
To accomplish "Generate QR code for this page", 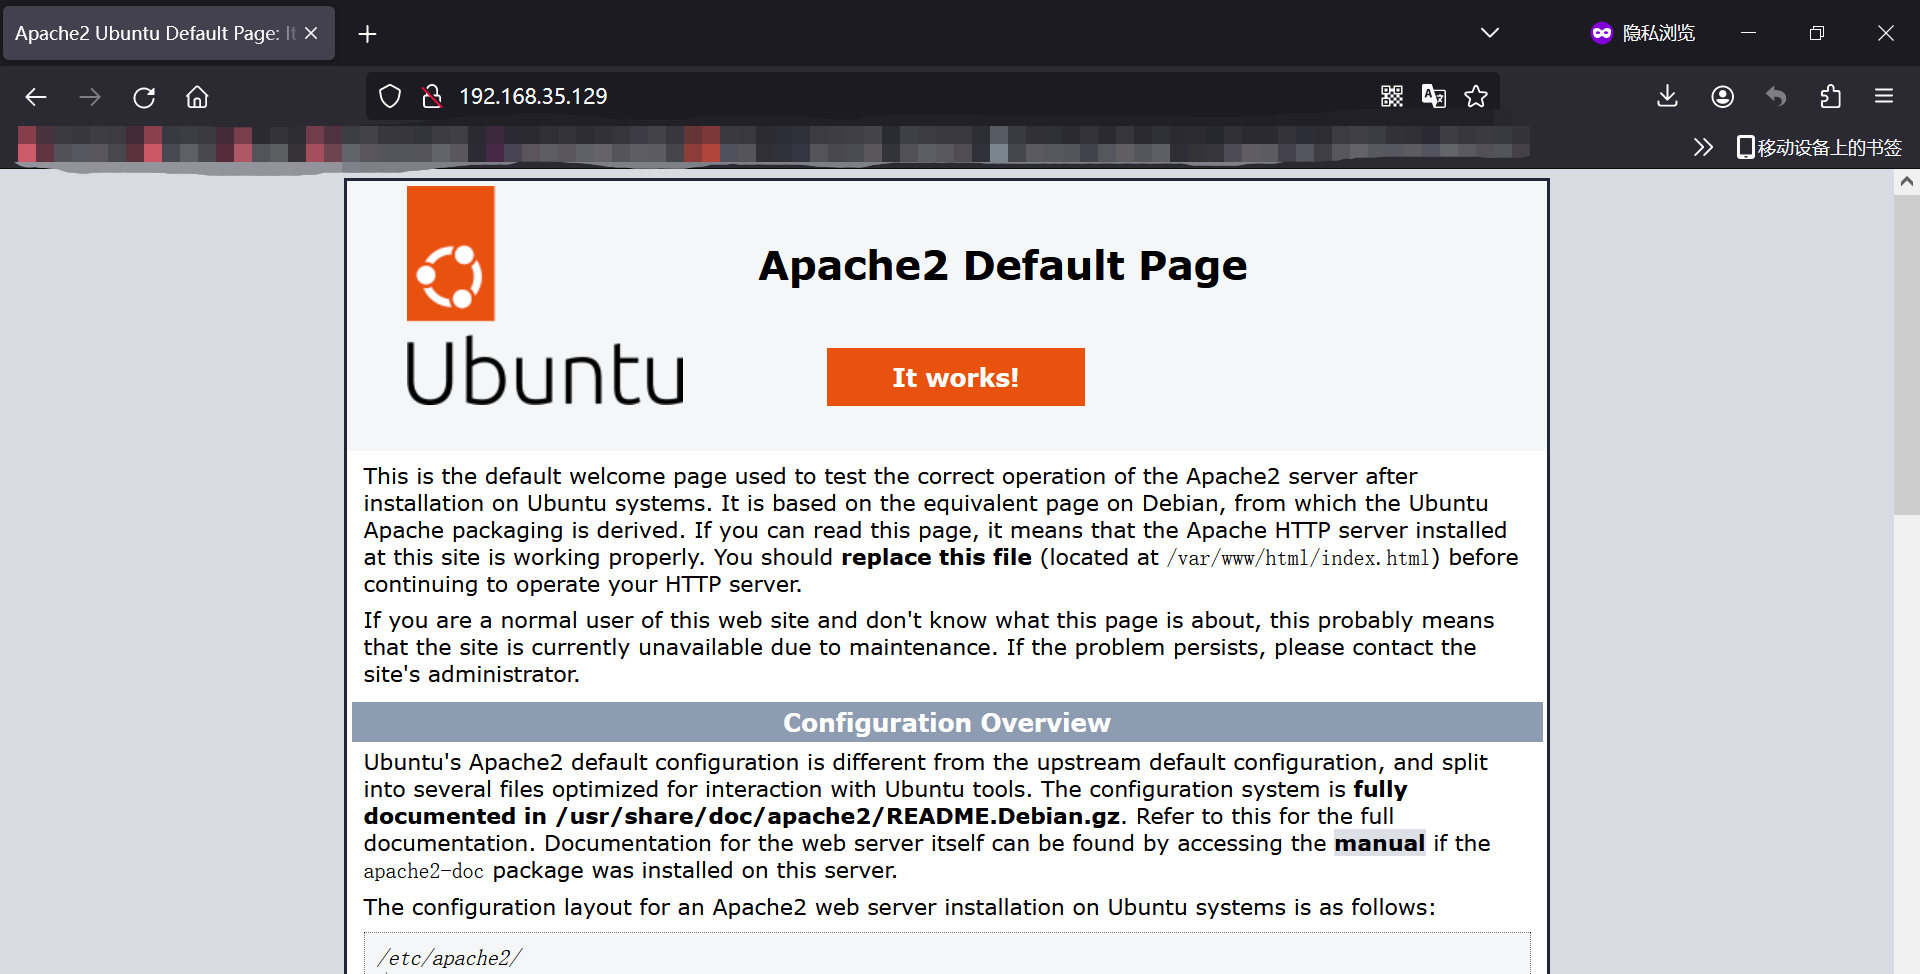I will [1392, 96].
